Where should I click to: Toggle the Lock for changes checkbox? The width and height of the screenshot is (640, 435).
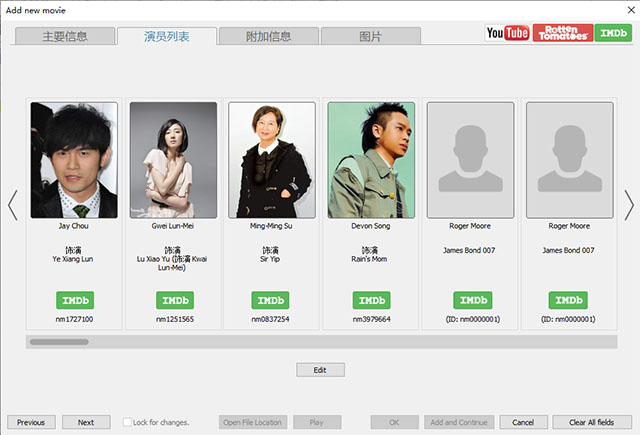(x=127, y=422)
